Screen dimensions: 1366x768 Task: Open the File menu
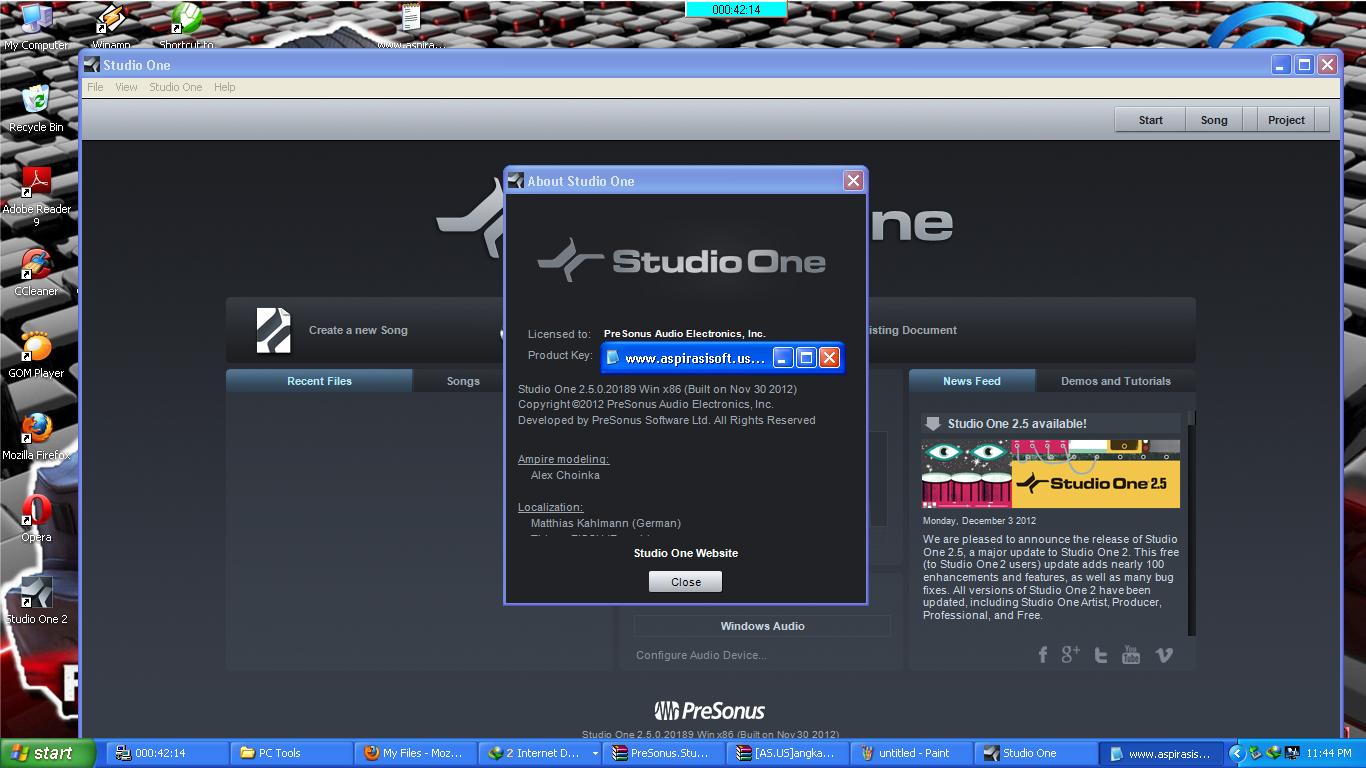(x=95, y=87)
